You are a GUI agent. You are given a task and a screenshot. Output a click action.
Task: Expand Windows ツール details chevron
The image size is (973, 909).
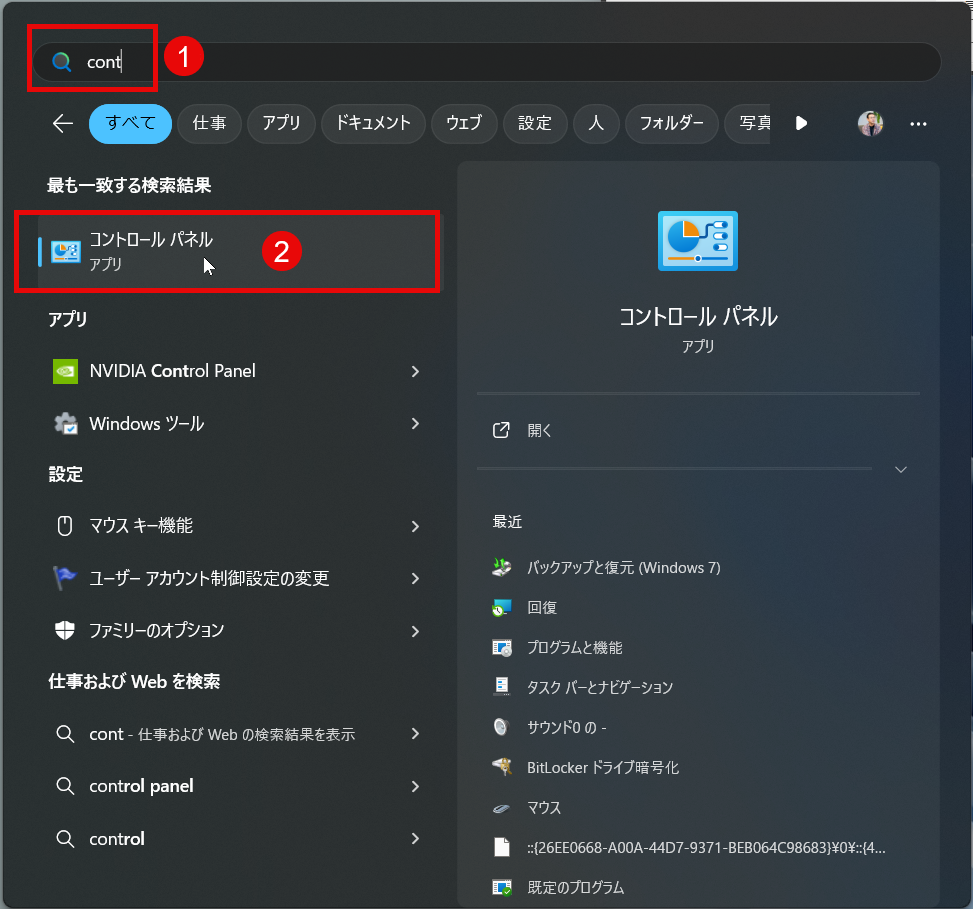point(415,424)
